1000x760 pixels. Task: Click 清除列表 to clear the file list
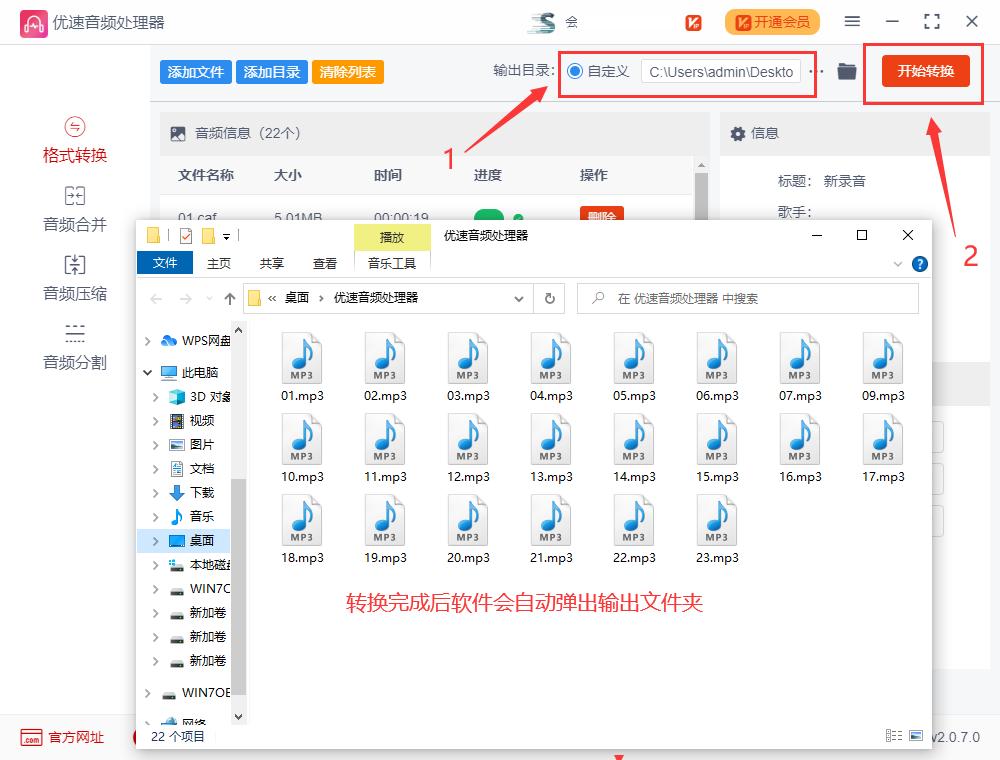pos(347,72)
